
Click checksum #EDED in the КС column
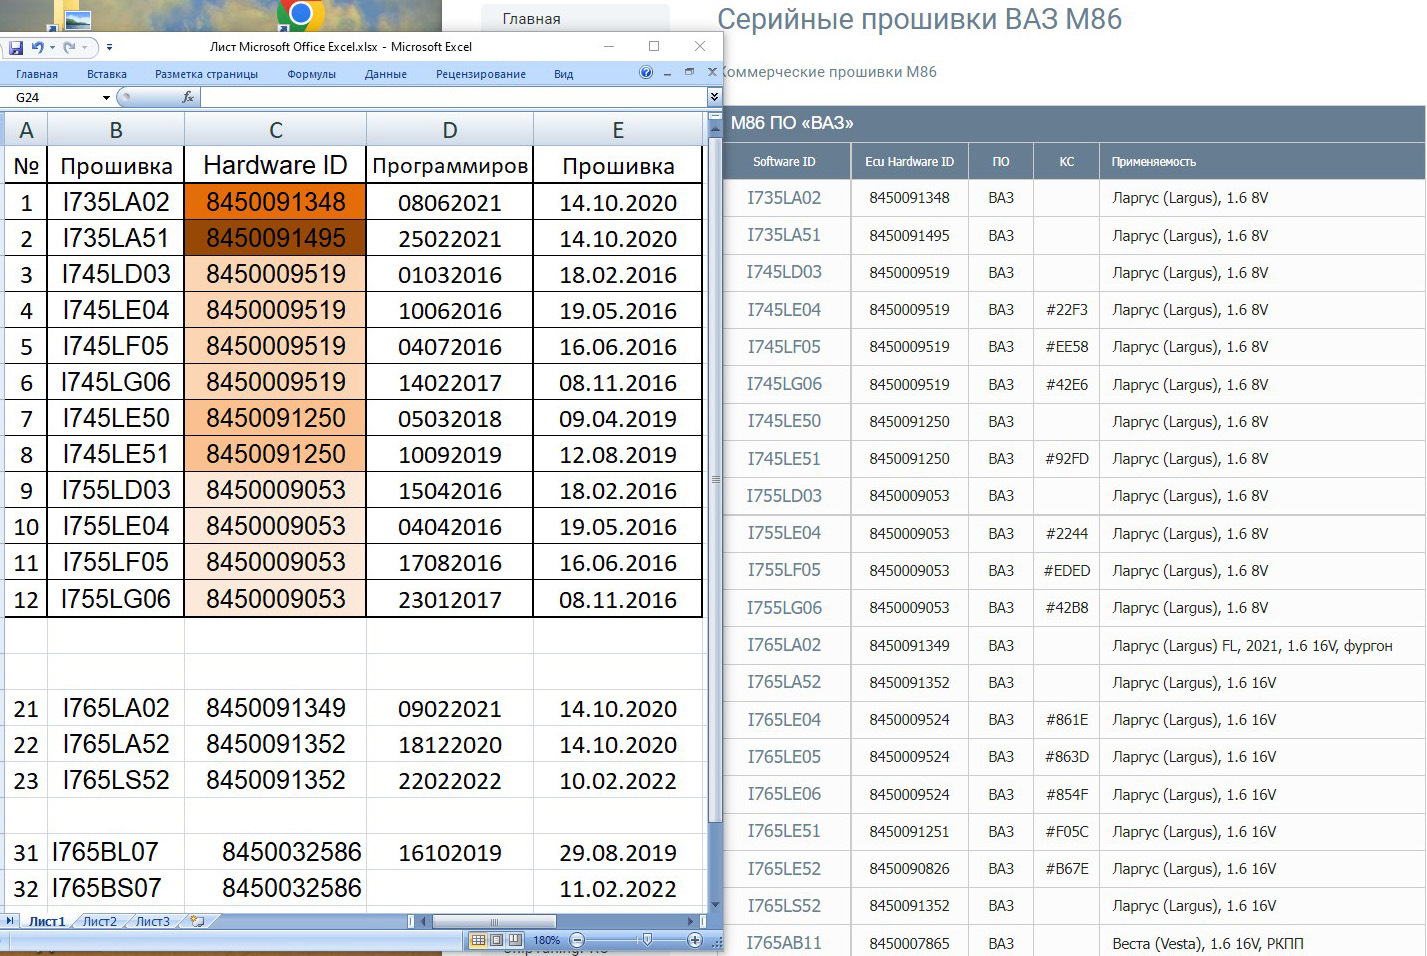(x=1067, y=570)
